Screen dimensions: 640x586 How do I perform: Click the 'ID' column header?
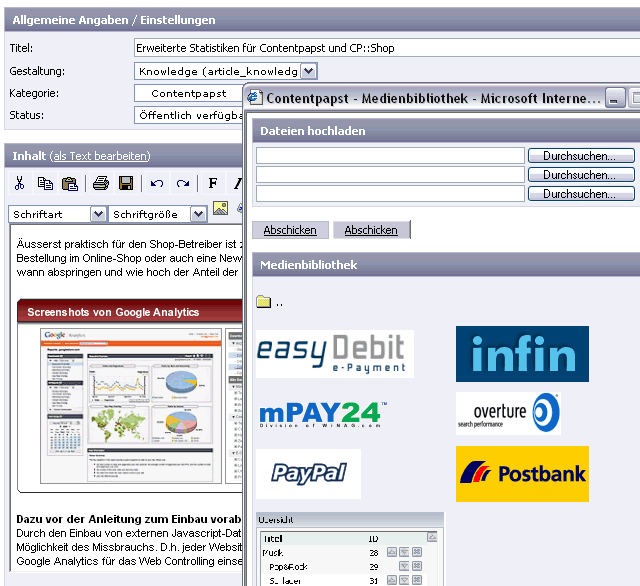(373, 539)
